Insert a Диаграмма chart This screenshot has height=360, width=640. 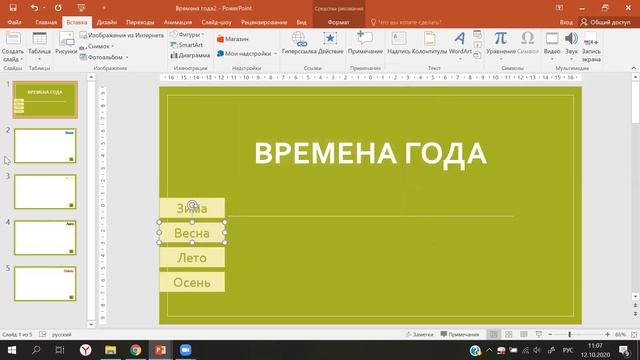190,55
